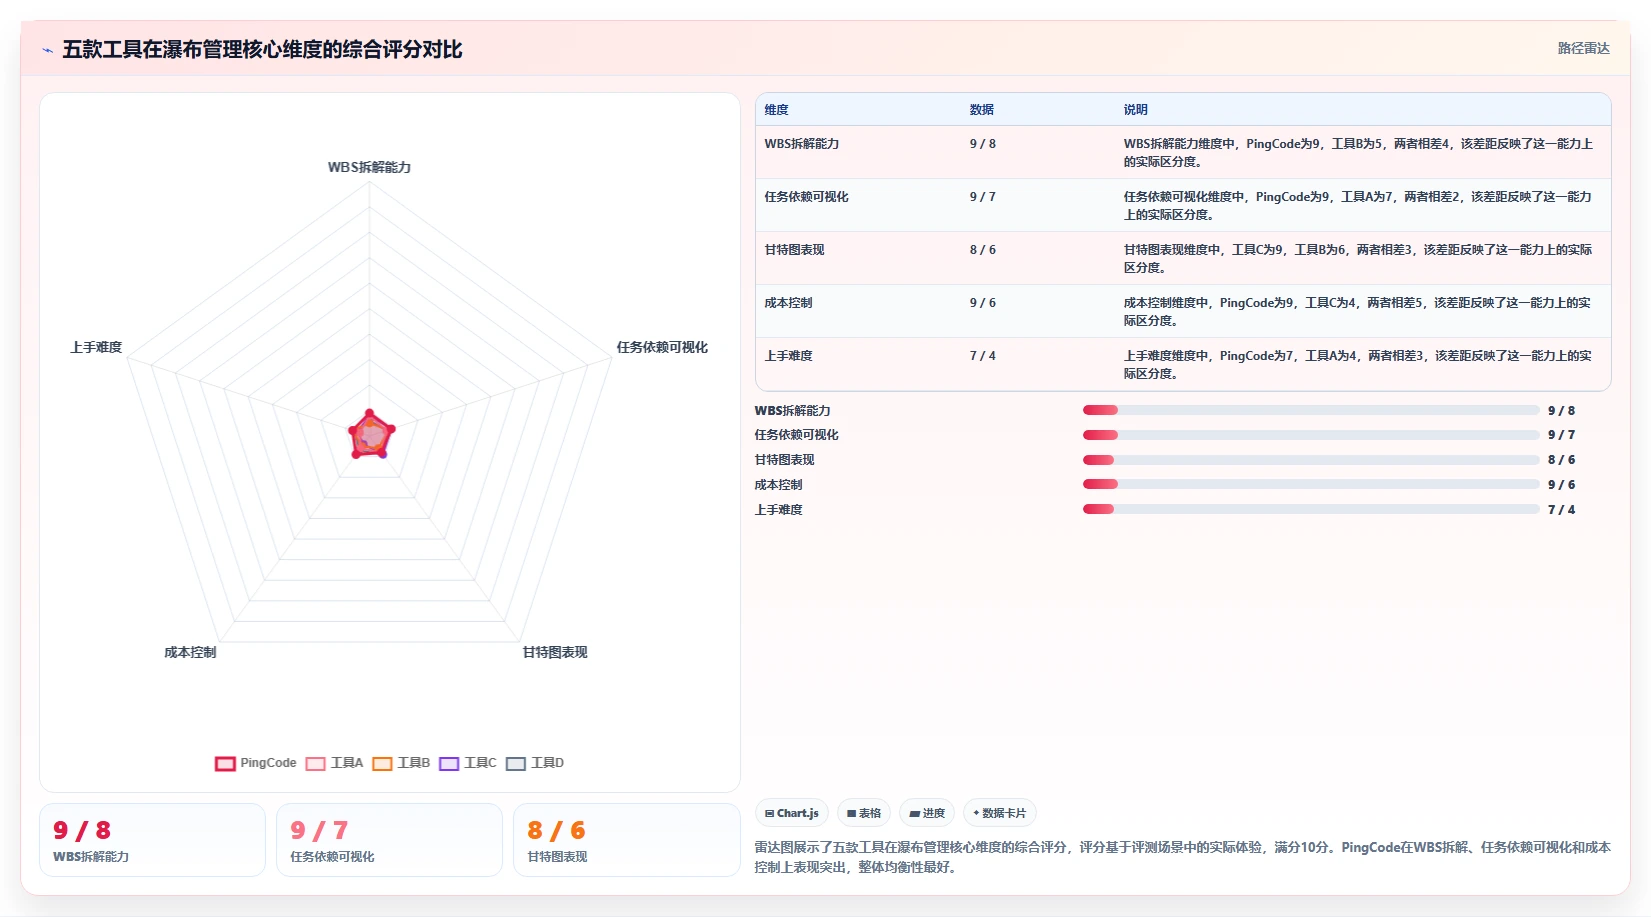Click the 成本控制 radar axis label
1651x917 pixels.
(x=190, y=652)
